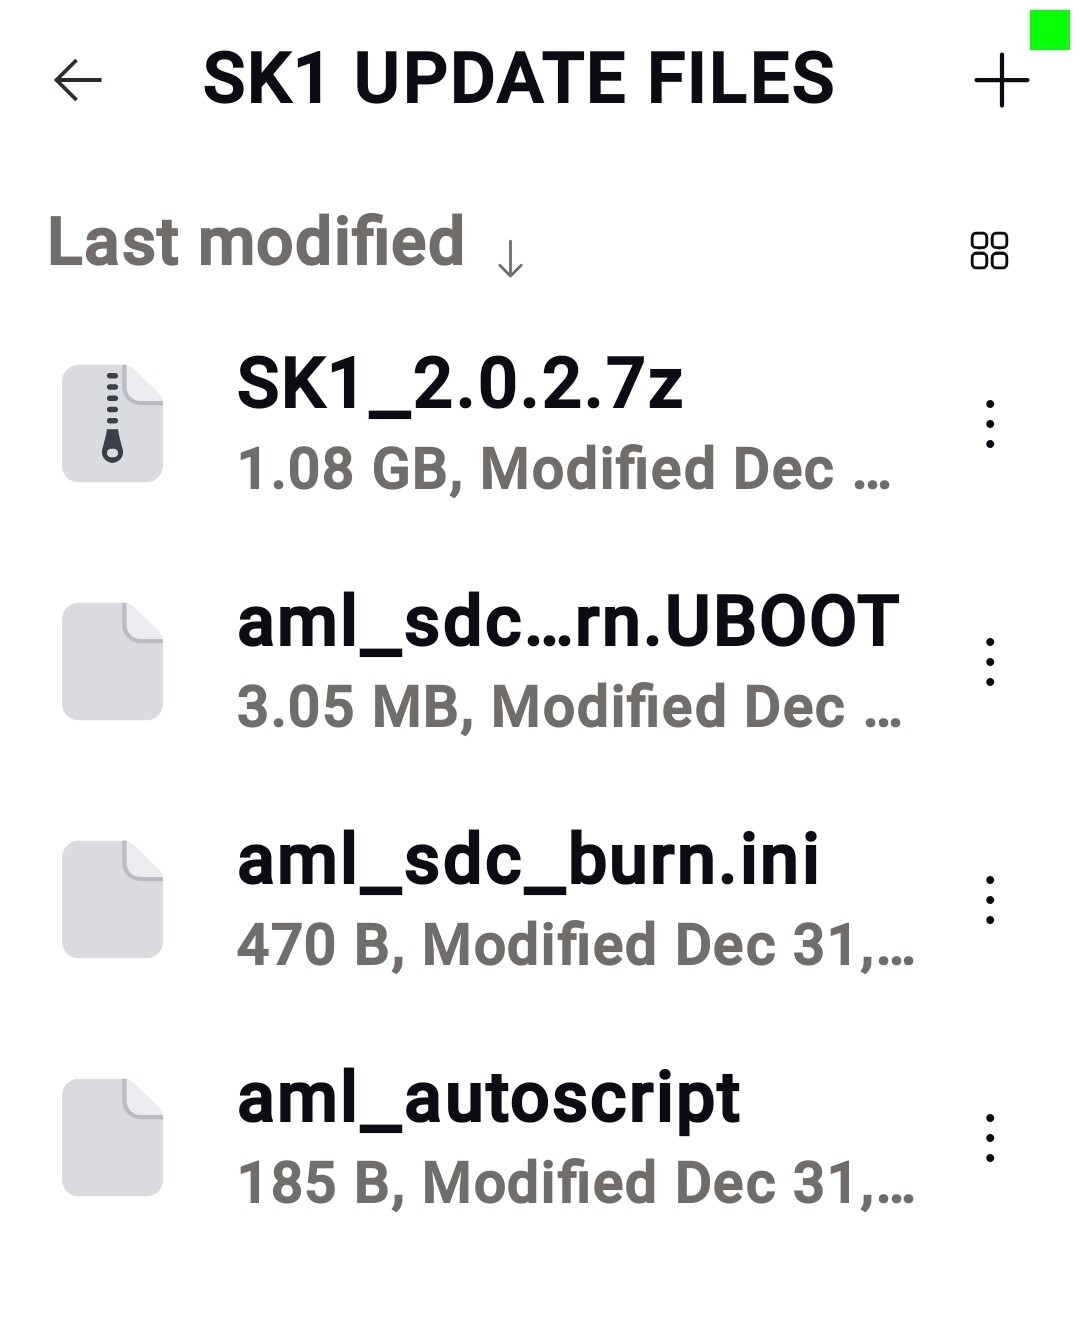The height and width of the screenshot is (1331, 1079).
Task: Click the SK1 UPDATE FILES folder title
Action: coord(518,79)
